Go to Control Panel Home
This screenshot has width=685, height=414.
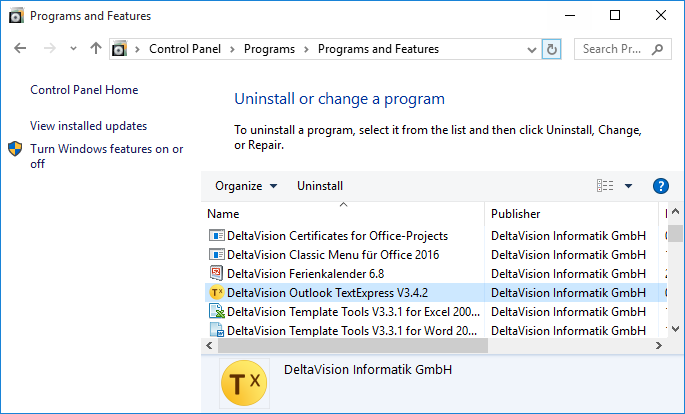click(x=84, y=90)
